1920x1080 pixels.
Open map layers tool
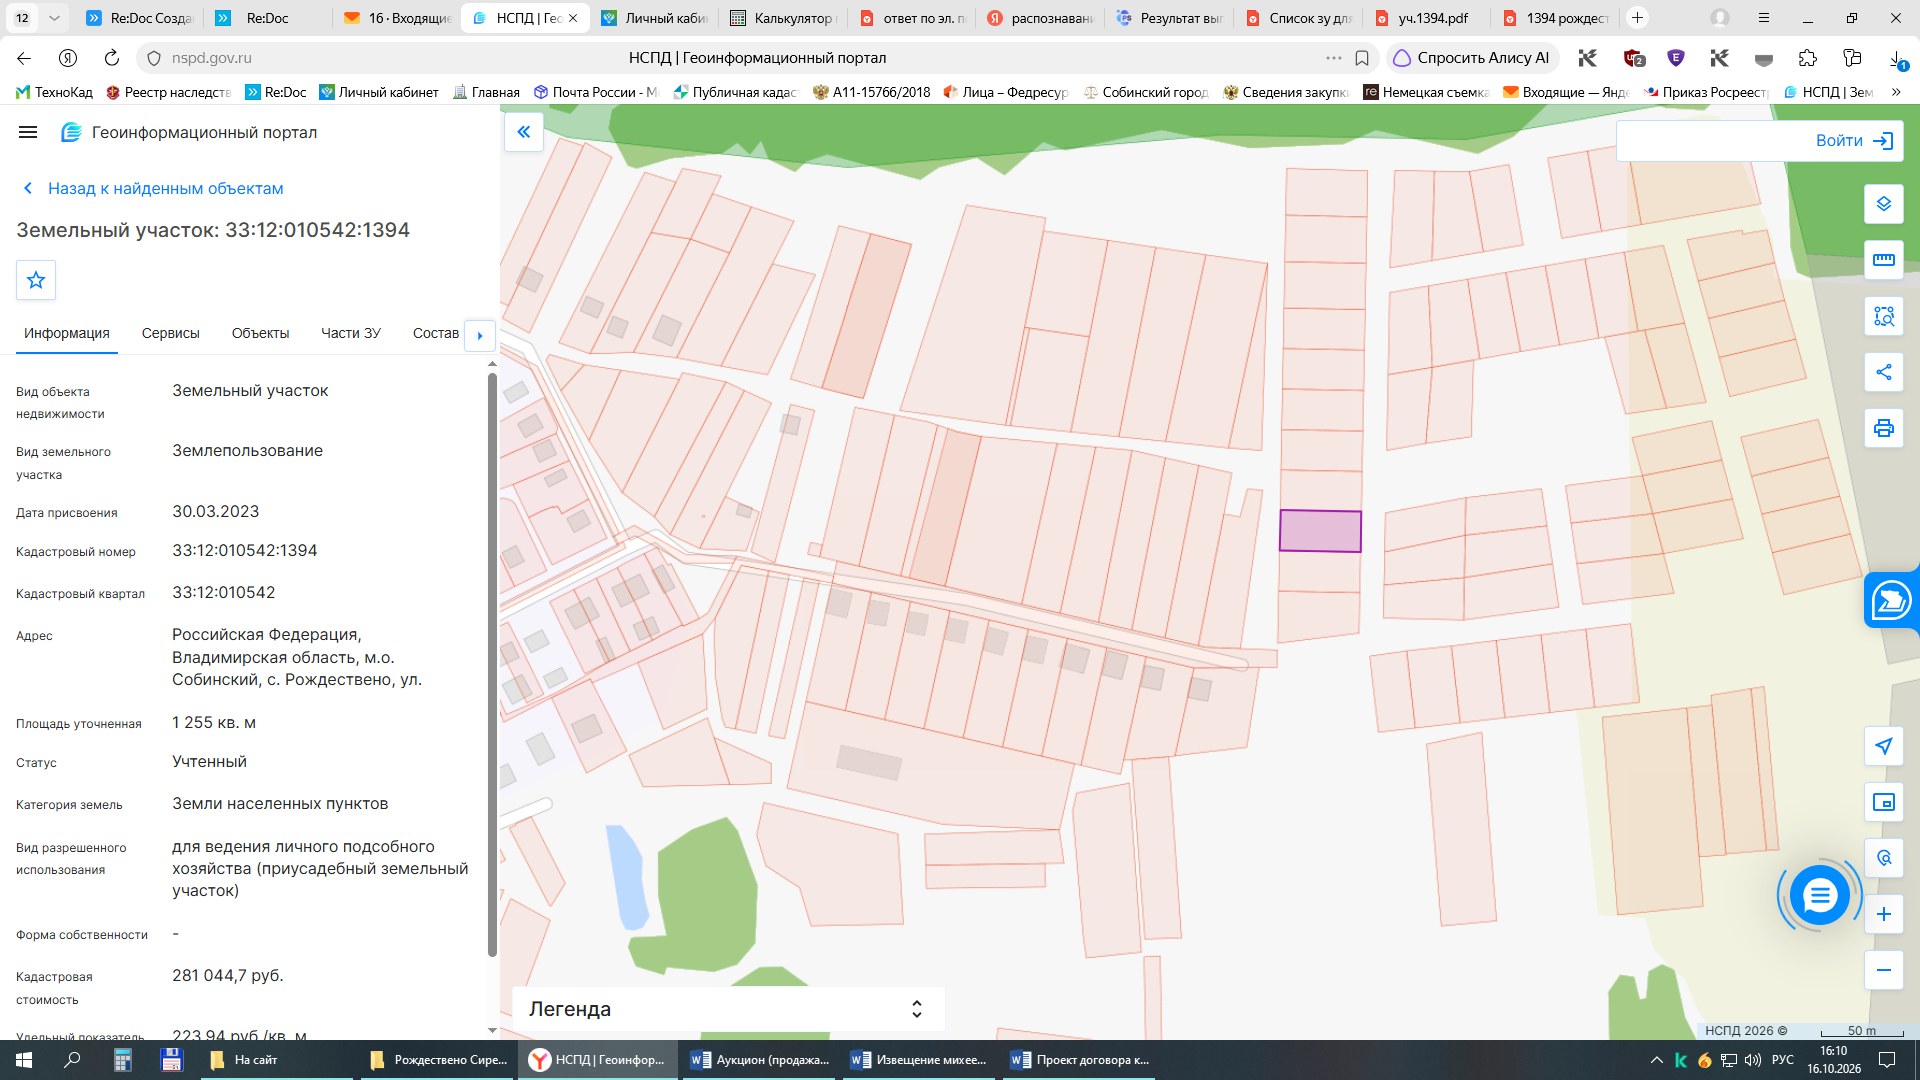click(1884, 204)
